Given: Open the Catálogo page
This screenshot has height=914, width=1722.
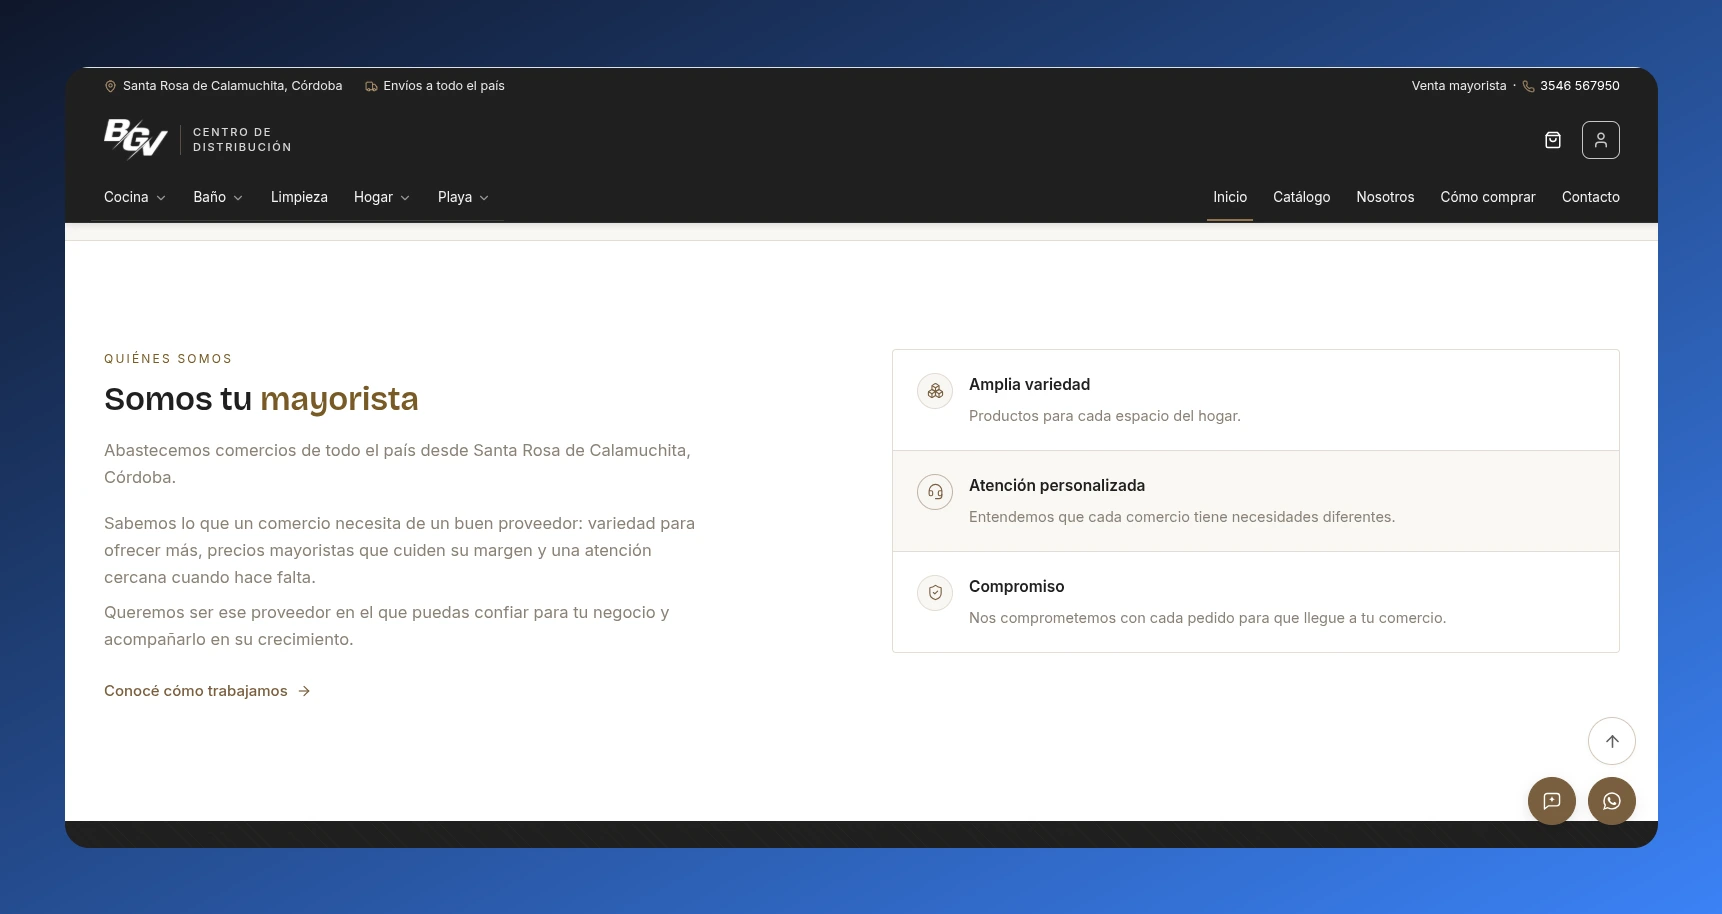Looking at the screenshot, I should (x=1302, y=197).
